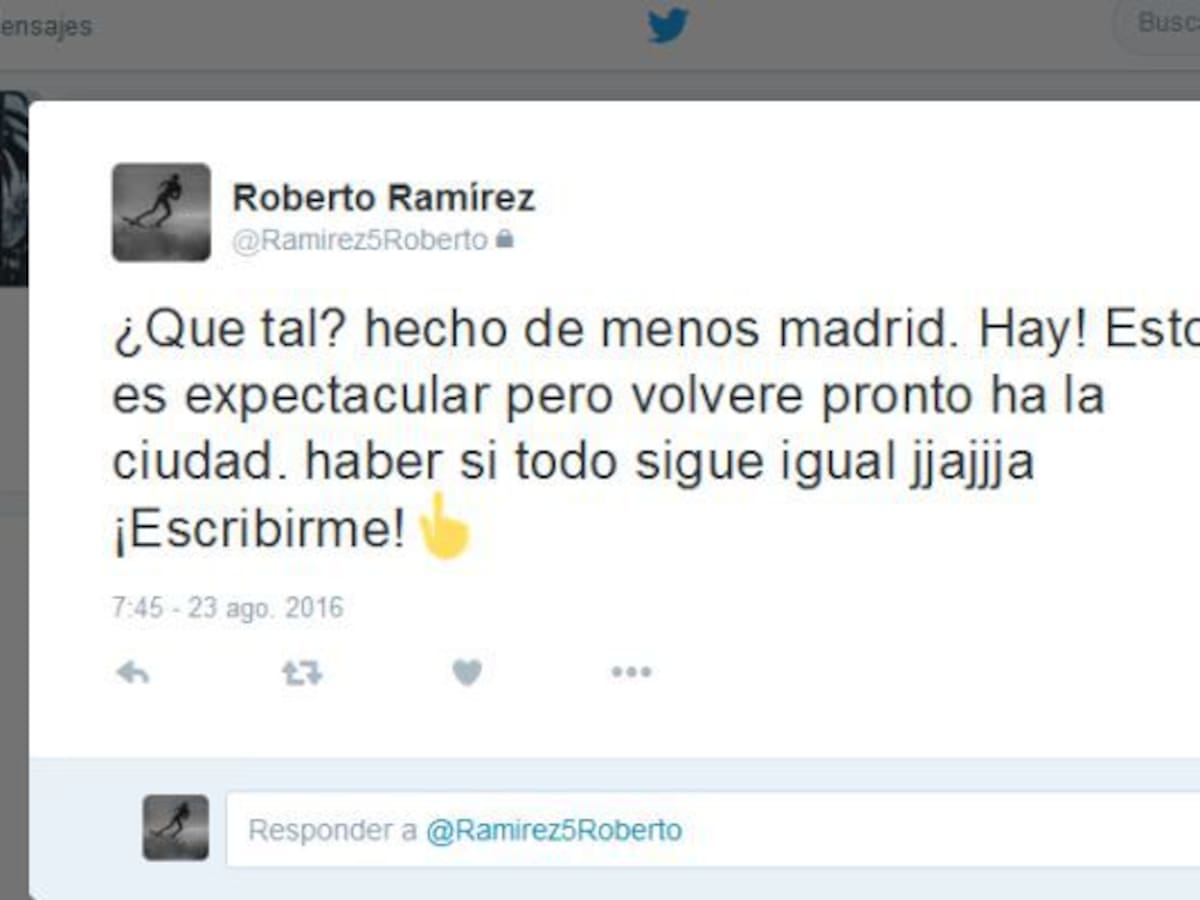Click the Twitter bird logo
Screen dimensions: 1200x900
668,25
